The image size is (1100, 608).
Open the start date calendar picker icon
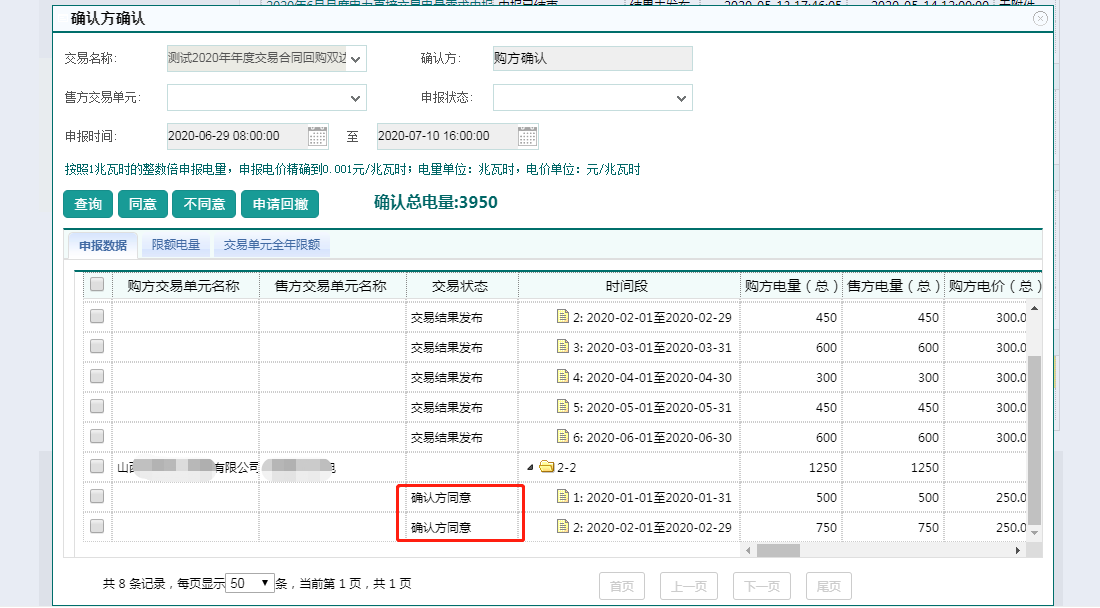(x=317, y=136)
